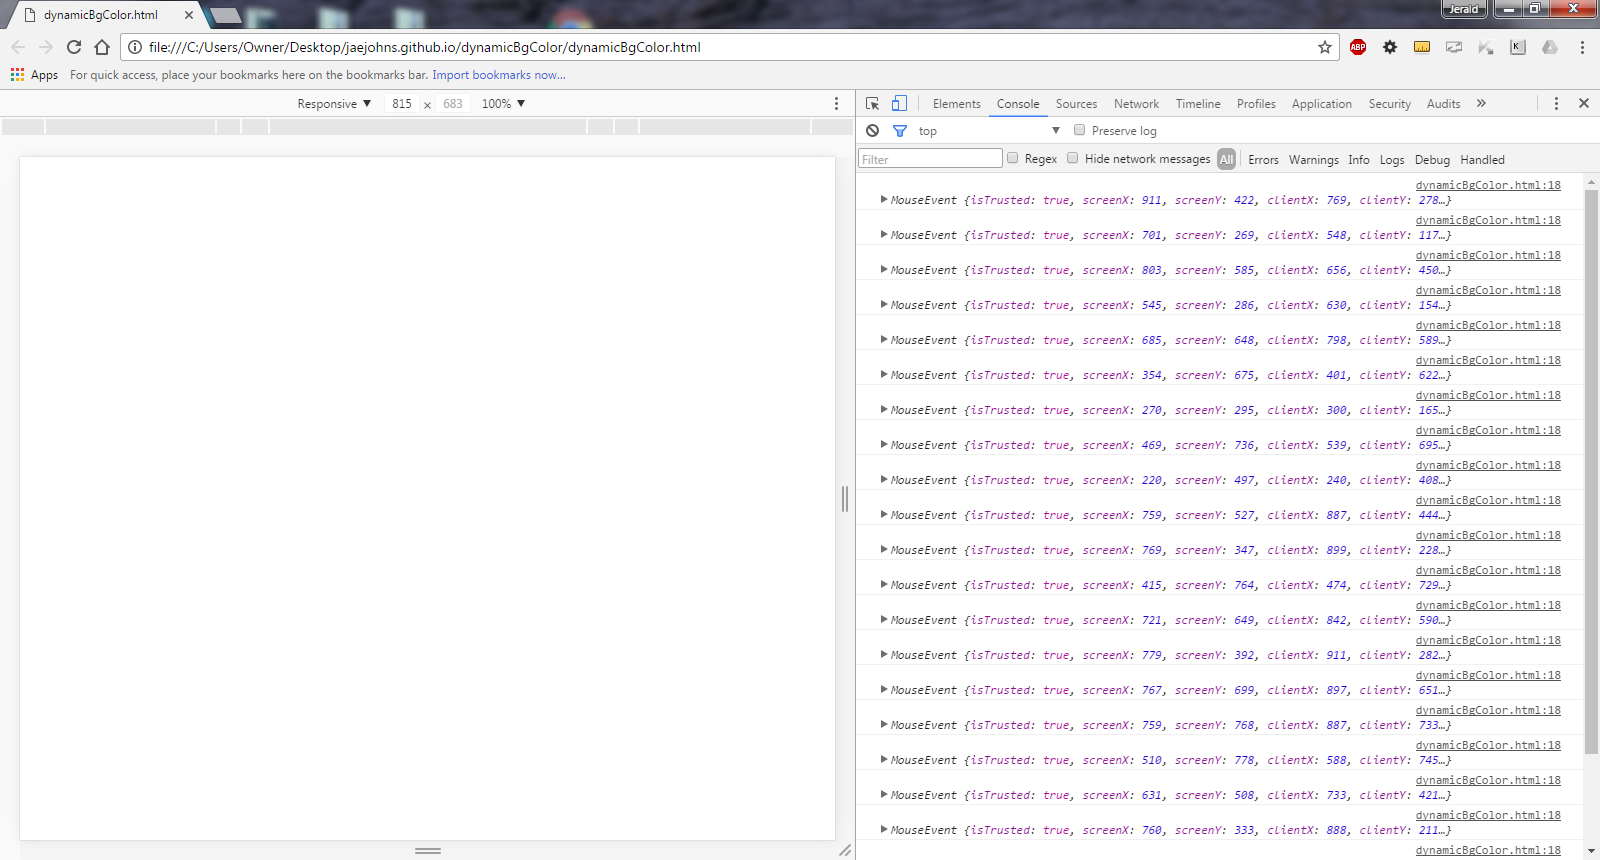Open source link above screenX 911 event
The image size is (1600, 860).
(1488, 185)
